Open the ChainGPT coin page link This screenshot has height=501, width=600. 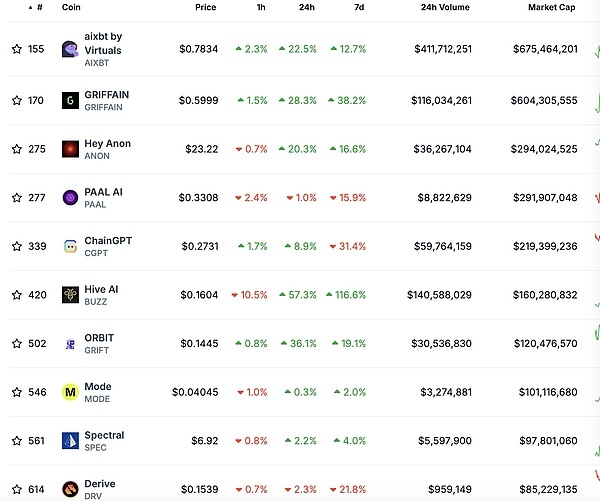tap(108, 241)
